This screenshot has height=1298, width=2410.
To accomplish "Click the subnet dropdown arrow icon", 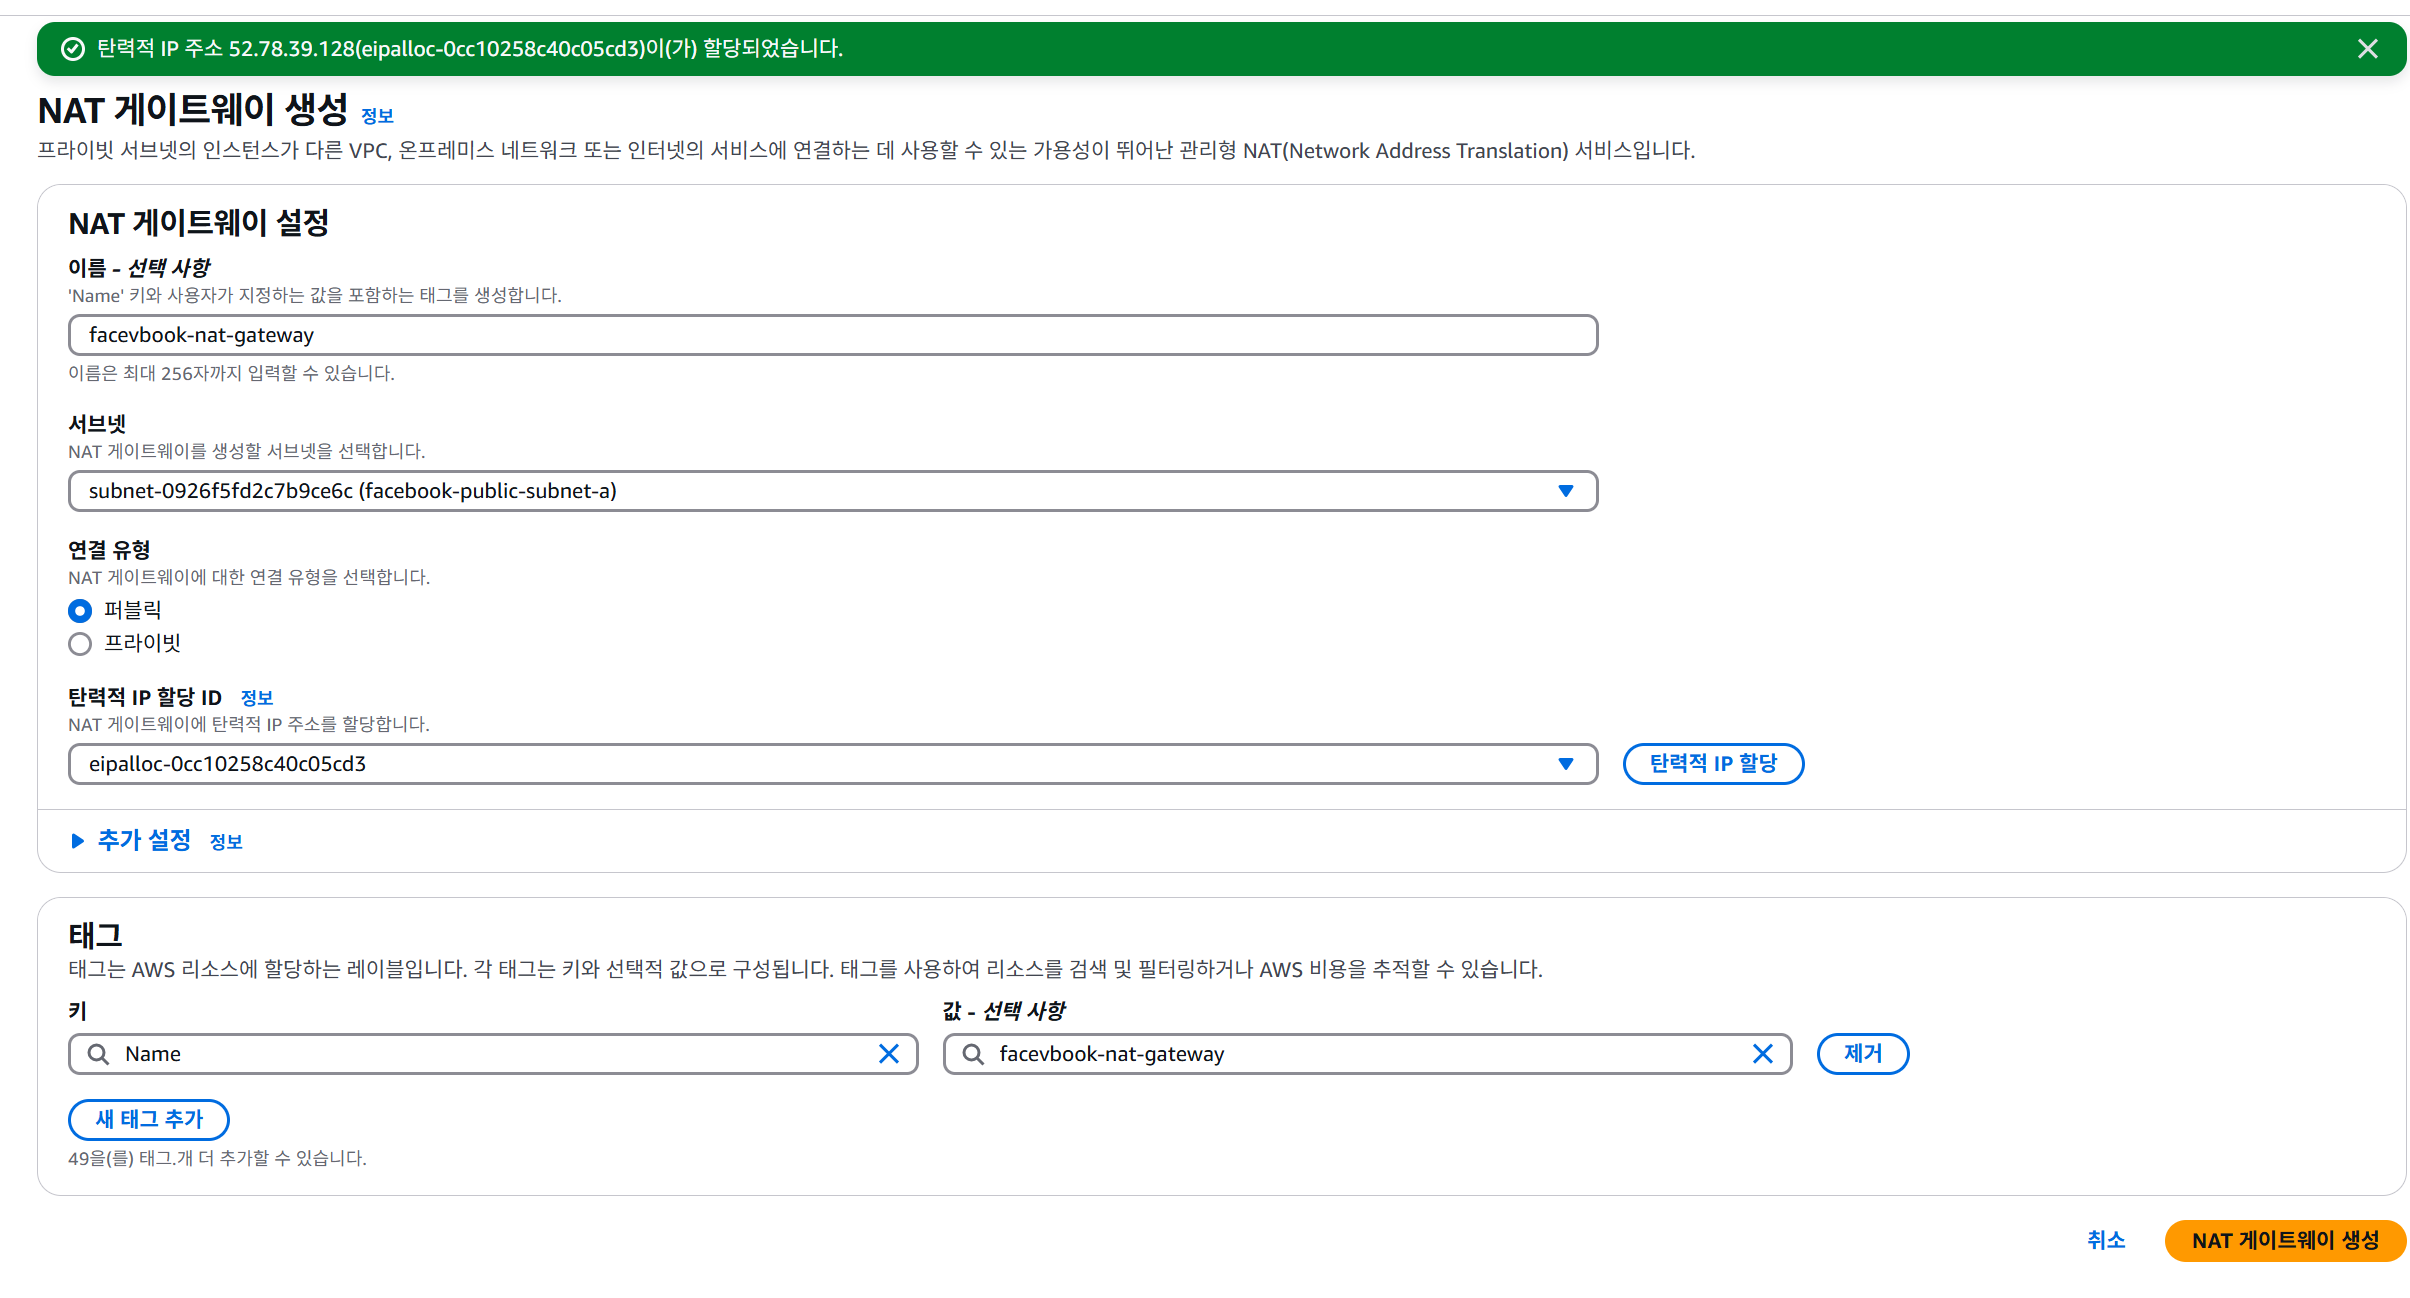I will 1565,491.
